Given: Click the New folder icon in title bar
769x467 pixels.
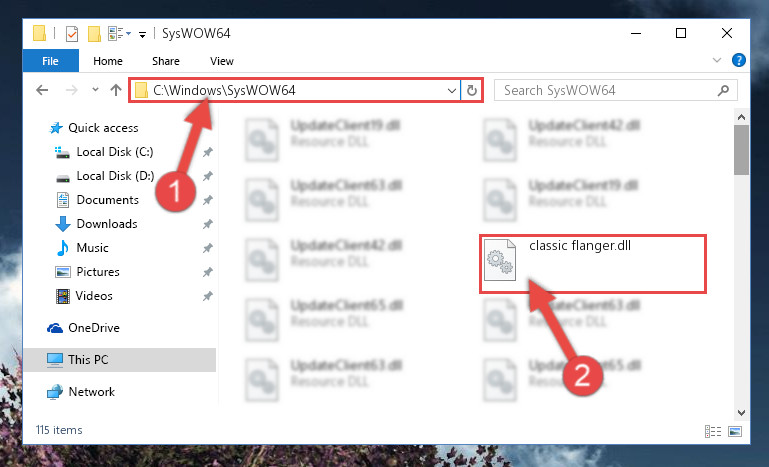Looking at the screenshot, I should coord(94,34).
